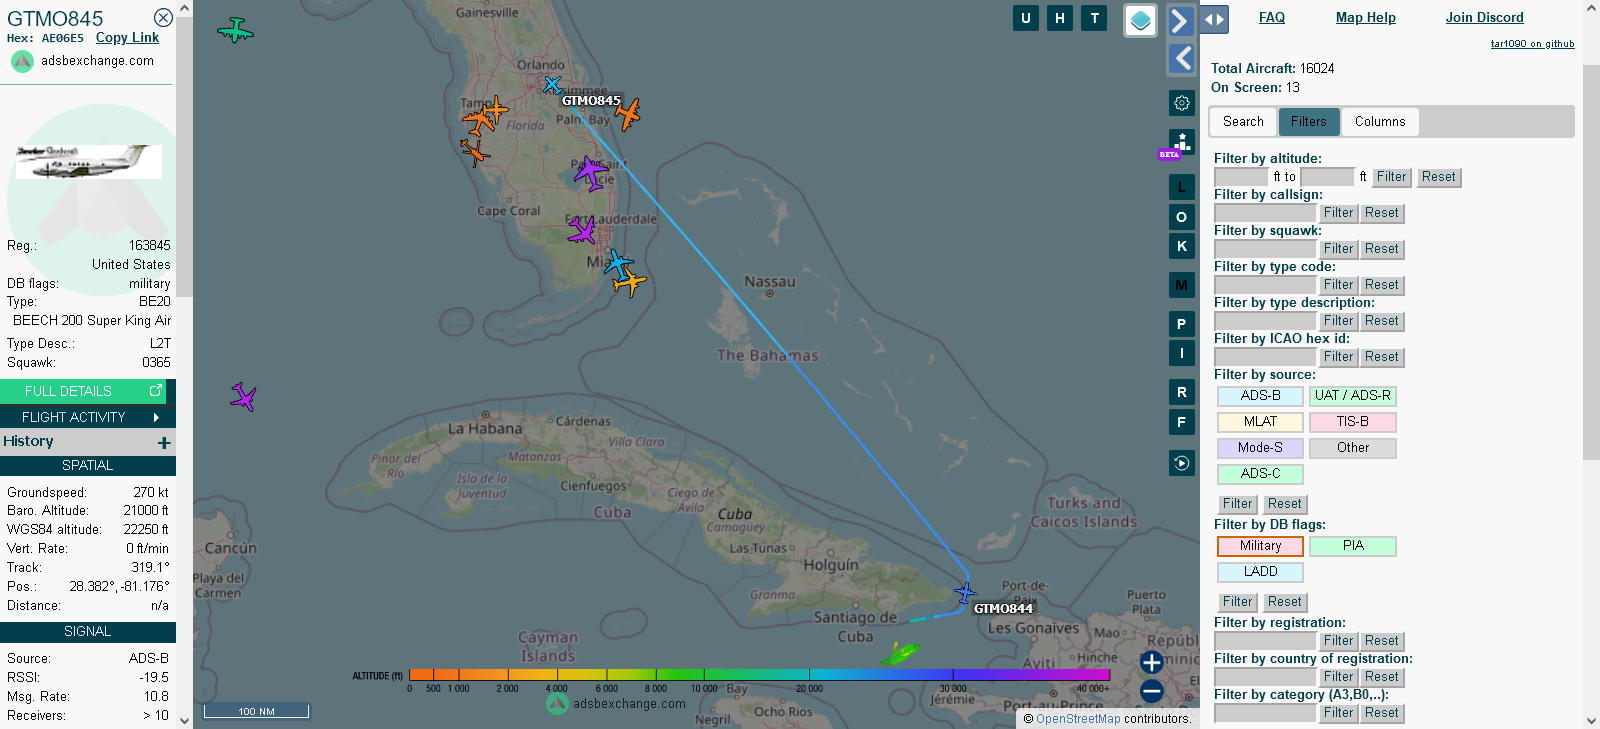Click the left-arrow sidebar collapse button
Viewport: 1600px width, 729px height.
click(1181, 59)
